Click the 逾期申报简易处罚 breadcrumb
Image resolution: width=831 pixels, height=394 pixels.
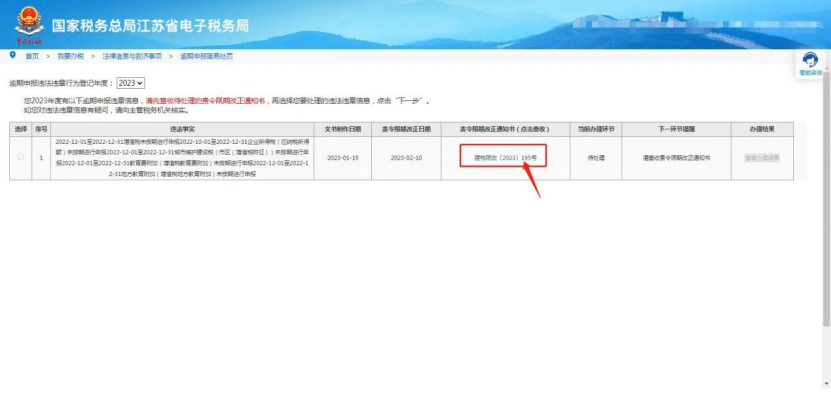(x=206, y=56)
